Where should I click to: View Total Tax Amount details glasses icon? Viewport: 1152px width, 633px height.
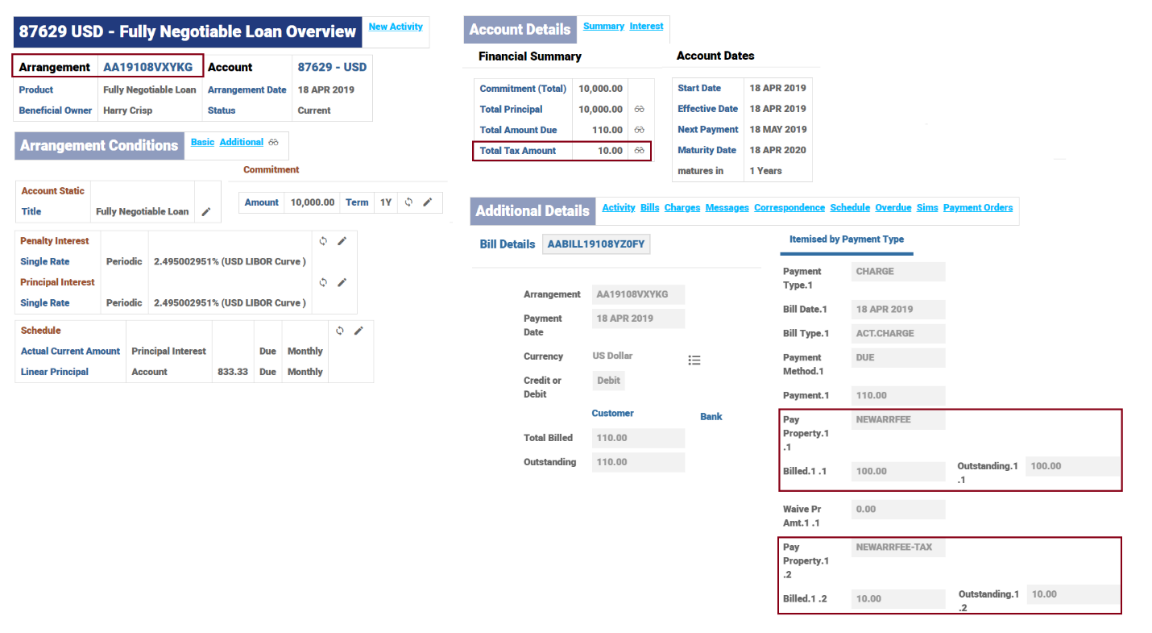pyautogui.click(x=639, y=151)
